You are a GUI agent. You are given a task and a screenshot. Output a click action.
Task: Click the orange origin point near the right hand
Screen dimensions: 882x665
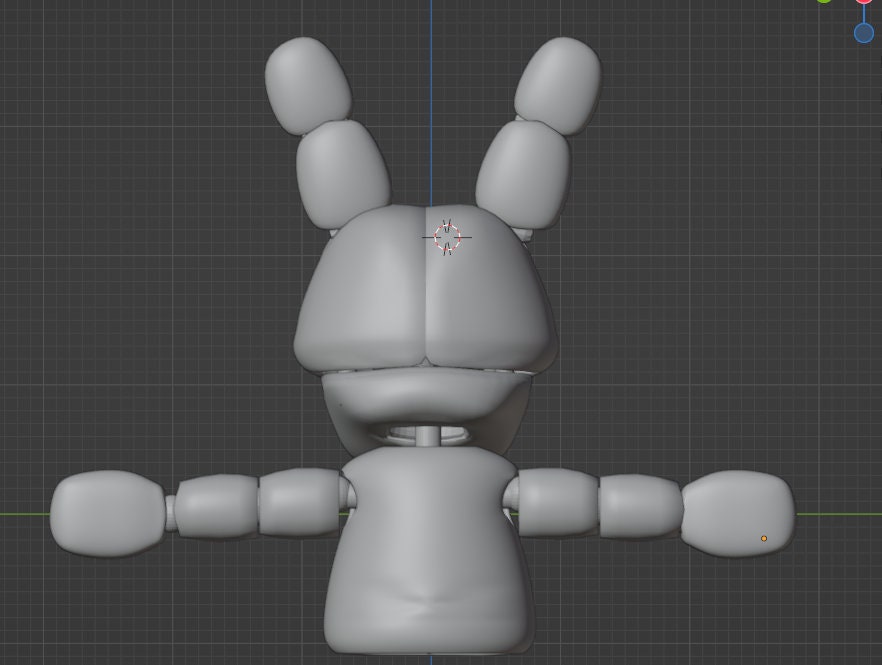click(x=764, y=538)
